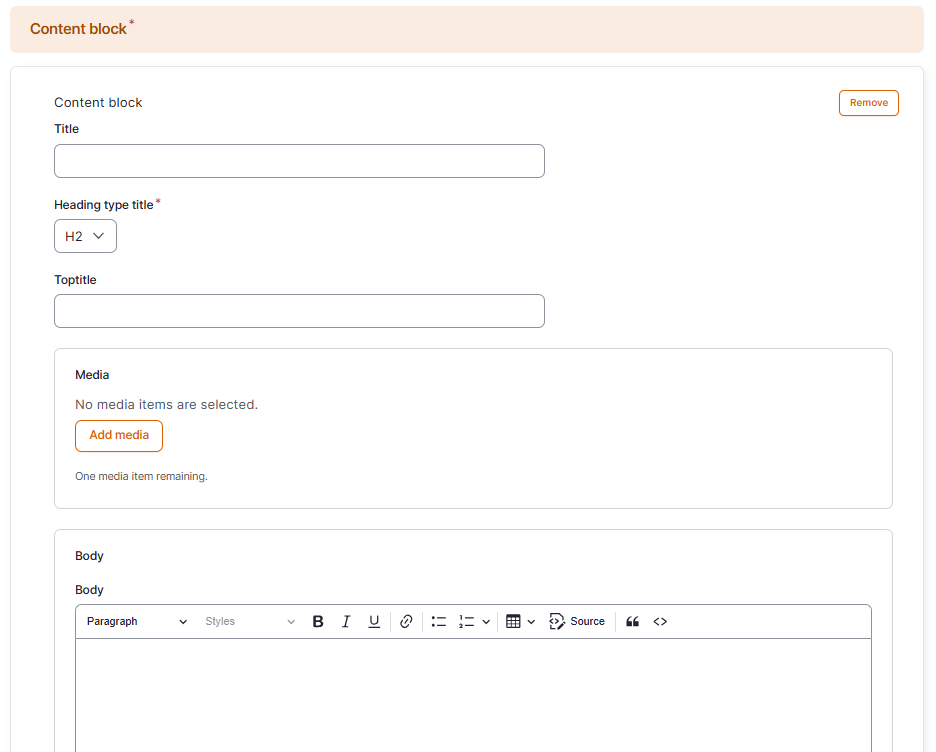The image size is (936, 752).
Task: Click the Content block section header
Action: pos(467,29)
